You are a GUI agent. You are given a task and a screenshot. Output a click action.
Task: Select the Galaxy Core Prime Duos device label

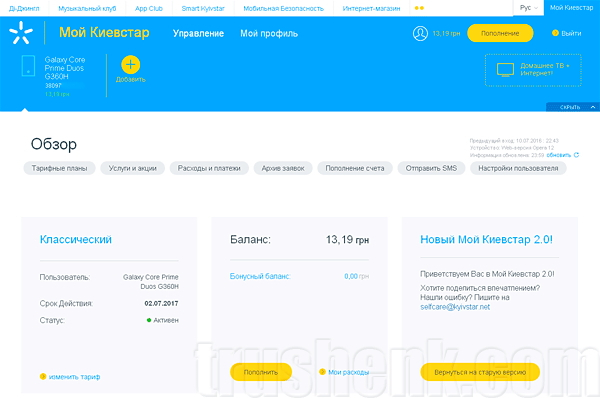pos(65,68)
